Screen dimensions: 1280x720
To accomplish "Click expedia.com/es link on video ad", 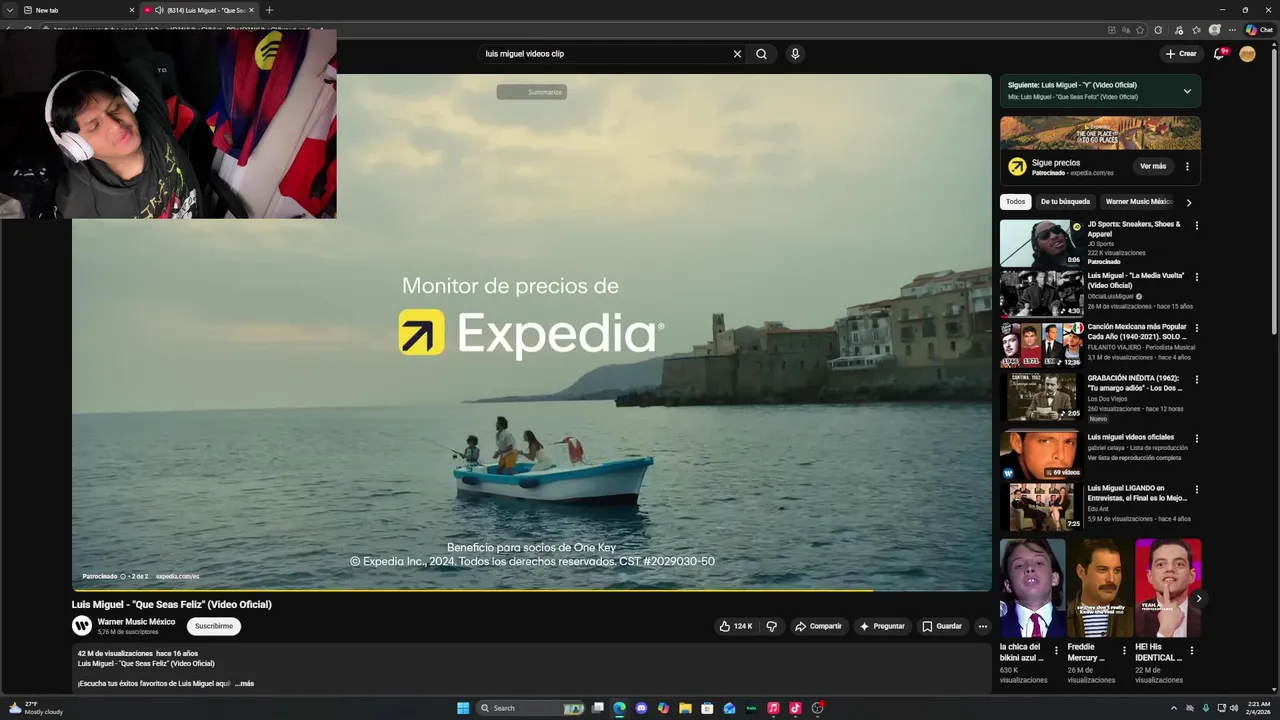I will (177, 576).
